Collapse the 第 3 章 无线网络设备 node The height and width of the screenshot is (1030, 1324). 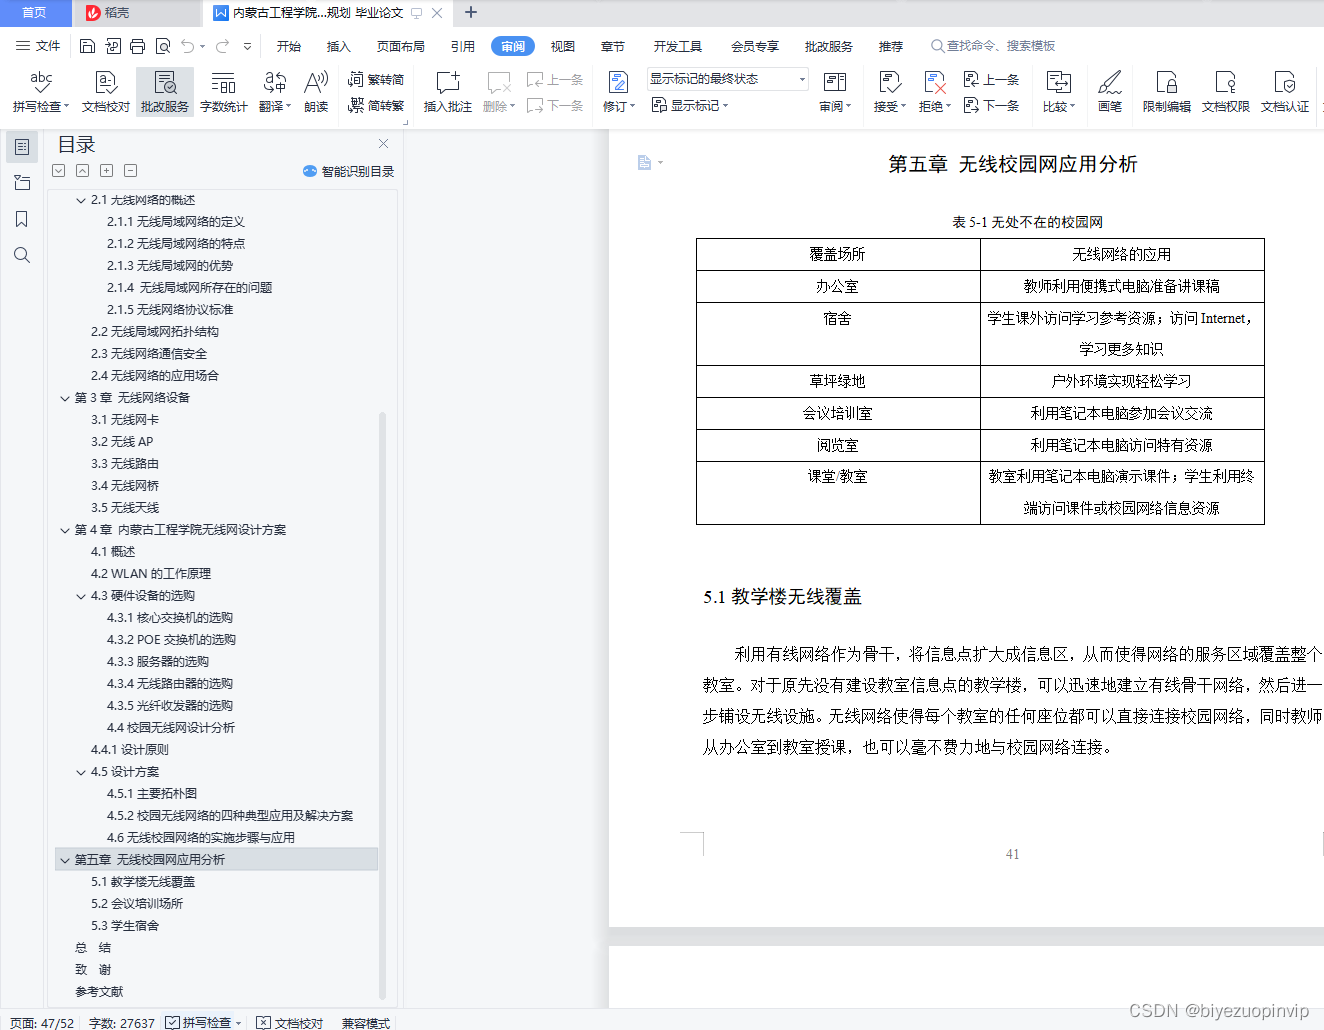(x=65, y=398)
